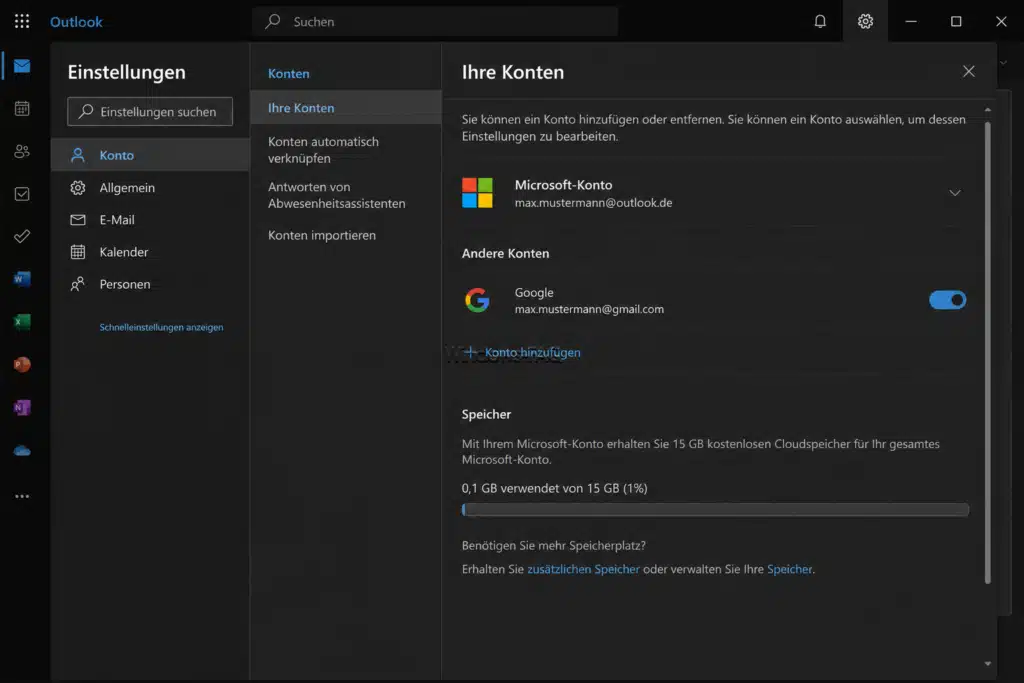Click the Speicher section heading

(x=487, y=414)
